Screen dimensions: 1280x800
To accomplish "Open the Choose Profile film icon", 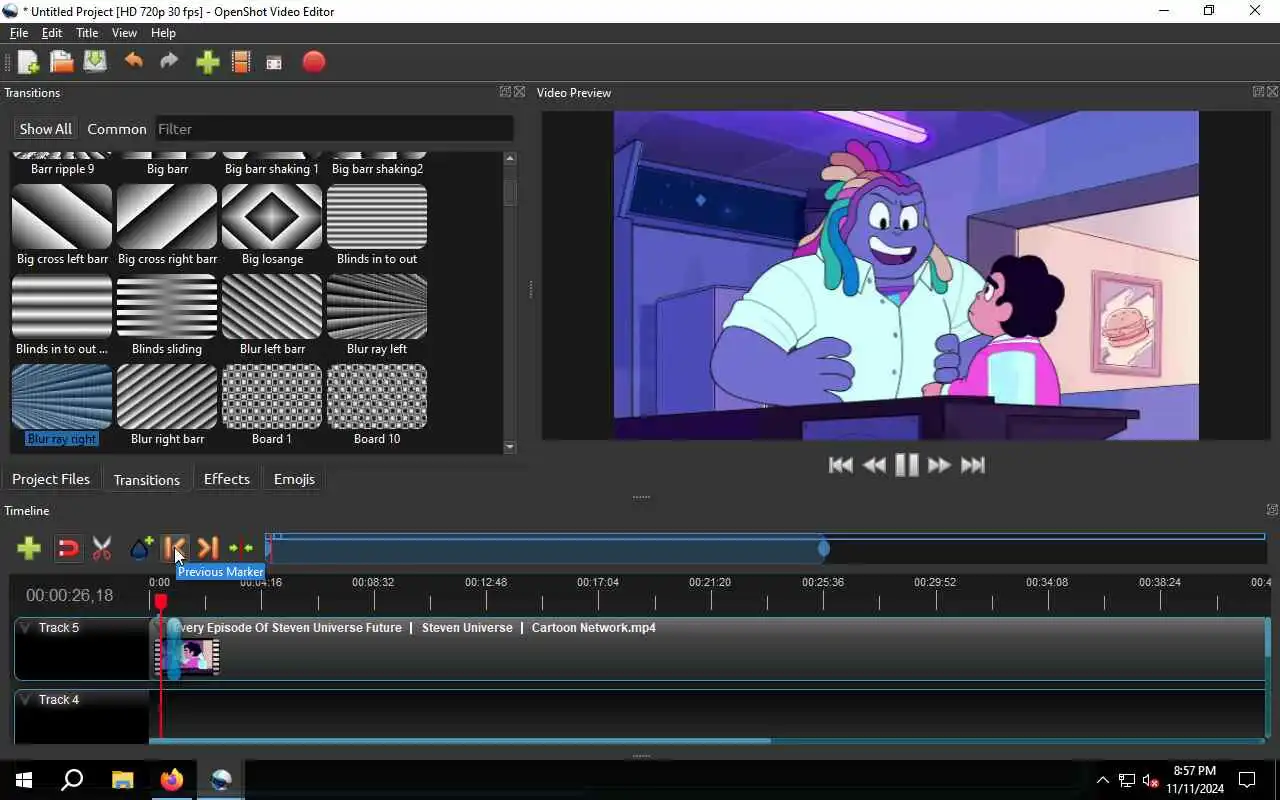I will (x=241, y=62).
